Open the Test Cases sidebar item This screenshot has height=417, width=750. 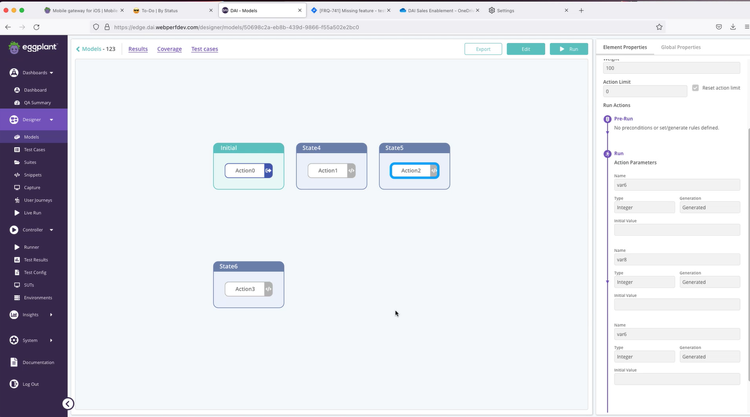pos(34,149)
